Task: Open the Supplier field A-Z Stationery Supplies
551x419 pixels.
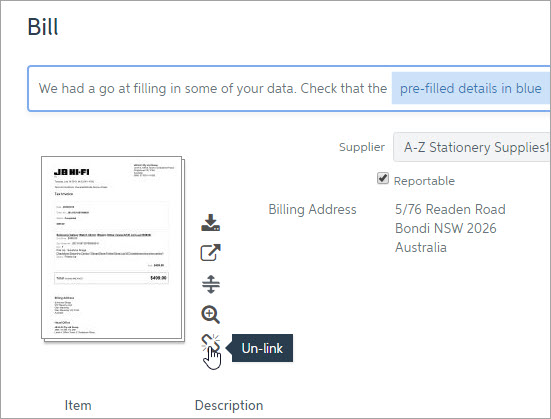Action: tap(472, 147)
